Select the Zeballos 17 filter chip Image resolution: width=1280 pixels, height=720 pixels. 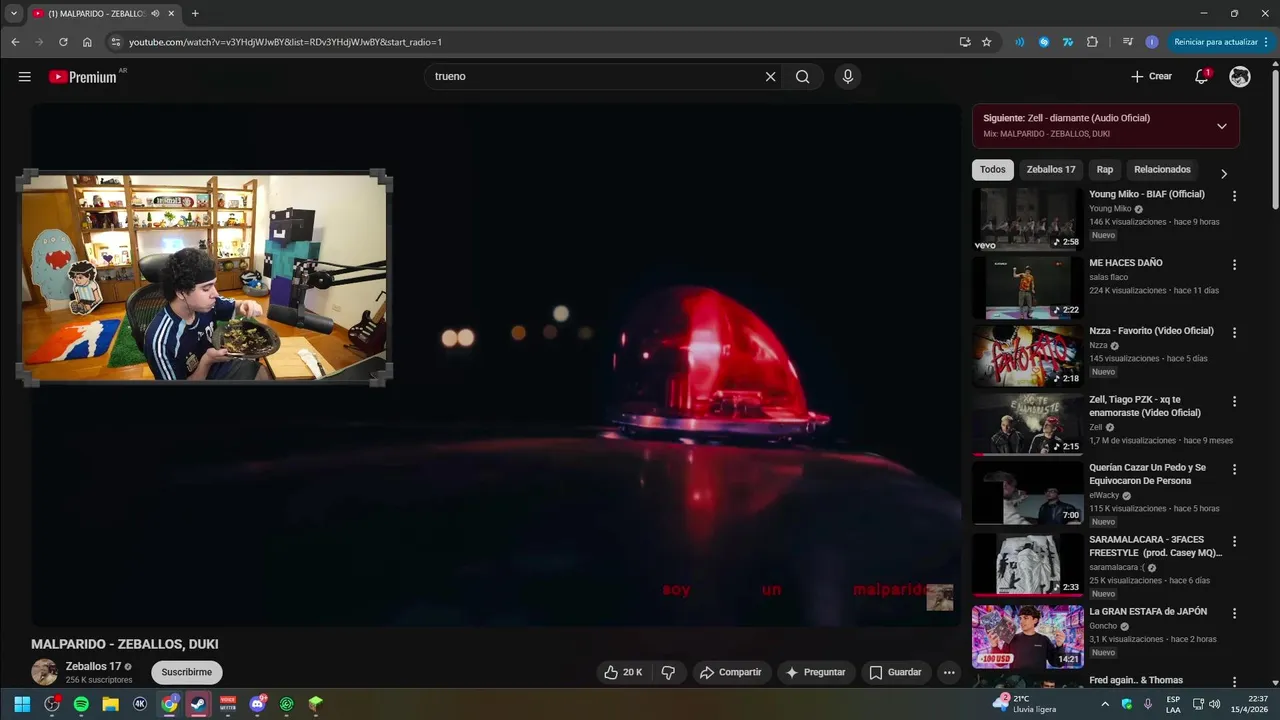[x=1051, y=170]
